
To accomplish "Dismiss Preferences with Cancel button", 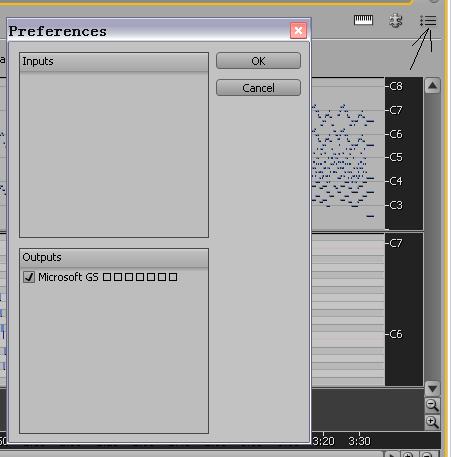I will pyautogui.click(x=258, y=88).
